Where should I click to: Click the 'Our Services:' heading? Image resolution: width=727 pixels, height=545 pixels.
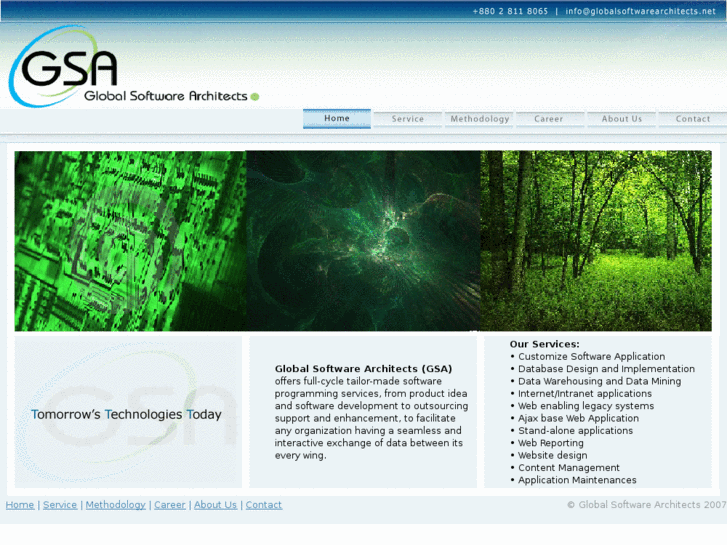click(544, 344)
